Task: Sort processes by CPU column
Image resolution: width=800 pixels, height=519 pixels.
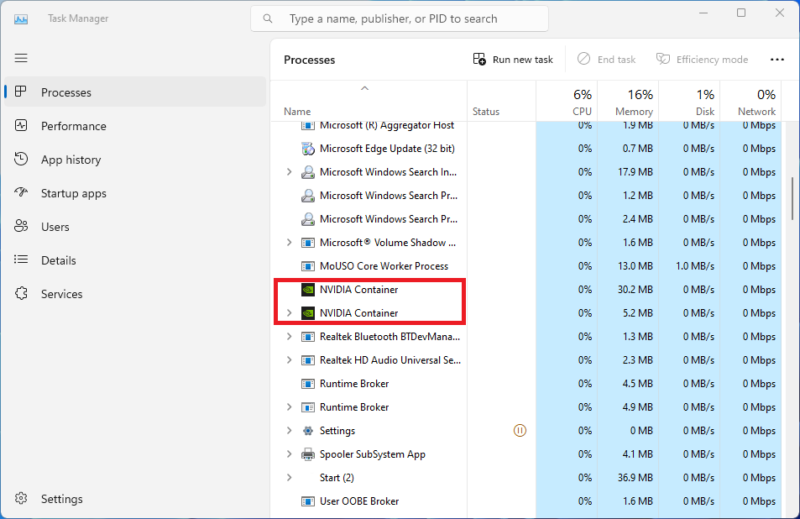Action: tap(566, 101)
